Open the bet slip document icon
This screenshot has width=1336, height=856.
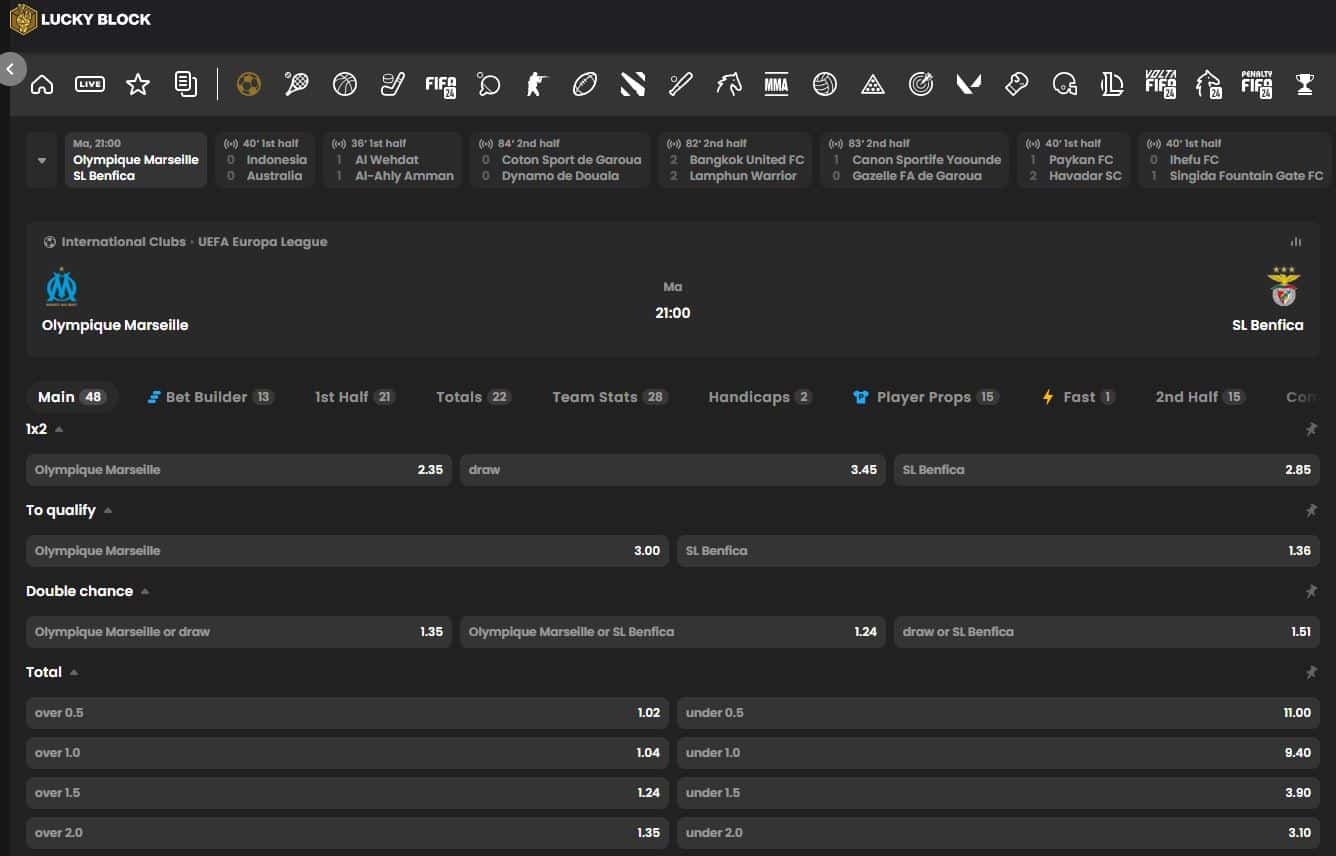pyautogui.click(x=186, y=84)
